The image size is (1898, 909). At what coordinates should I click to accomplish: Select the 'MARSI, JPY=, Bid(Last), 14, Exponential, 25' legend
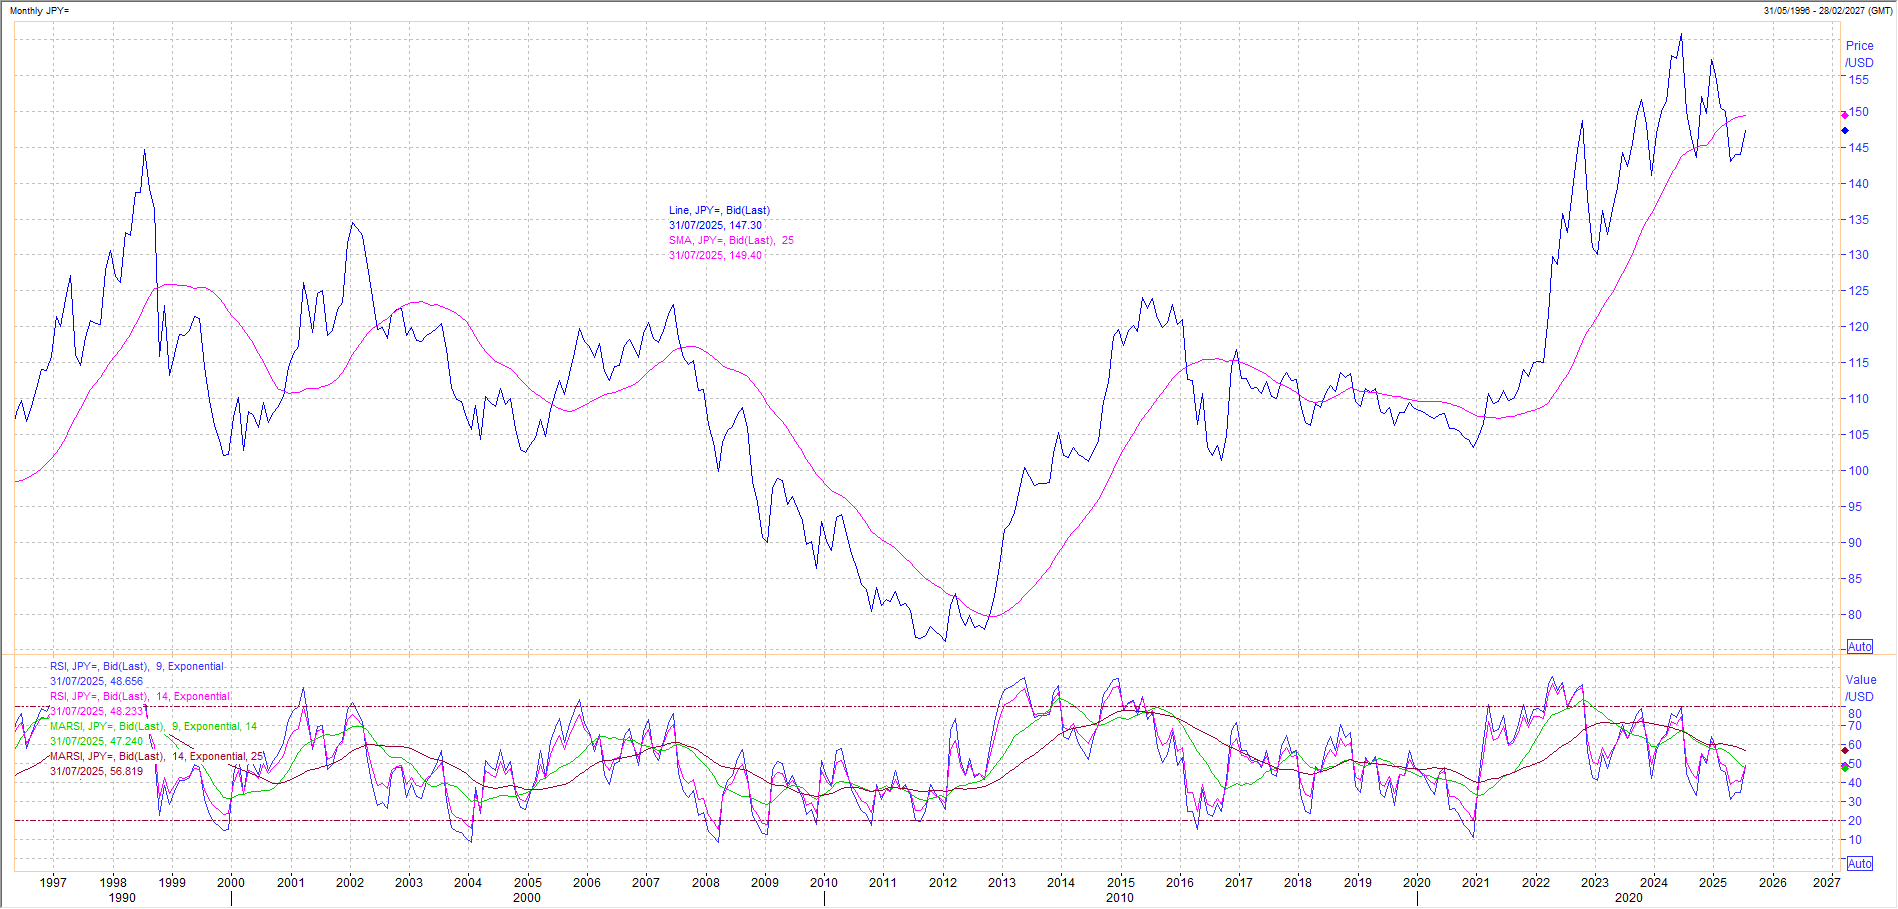point(157,757)
